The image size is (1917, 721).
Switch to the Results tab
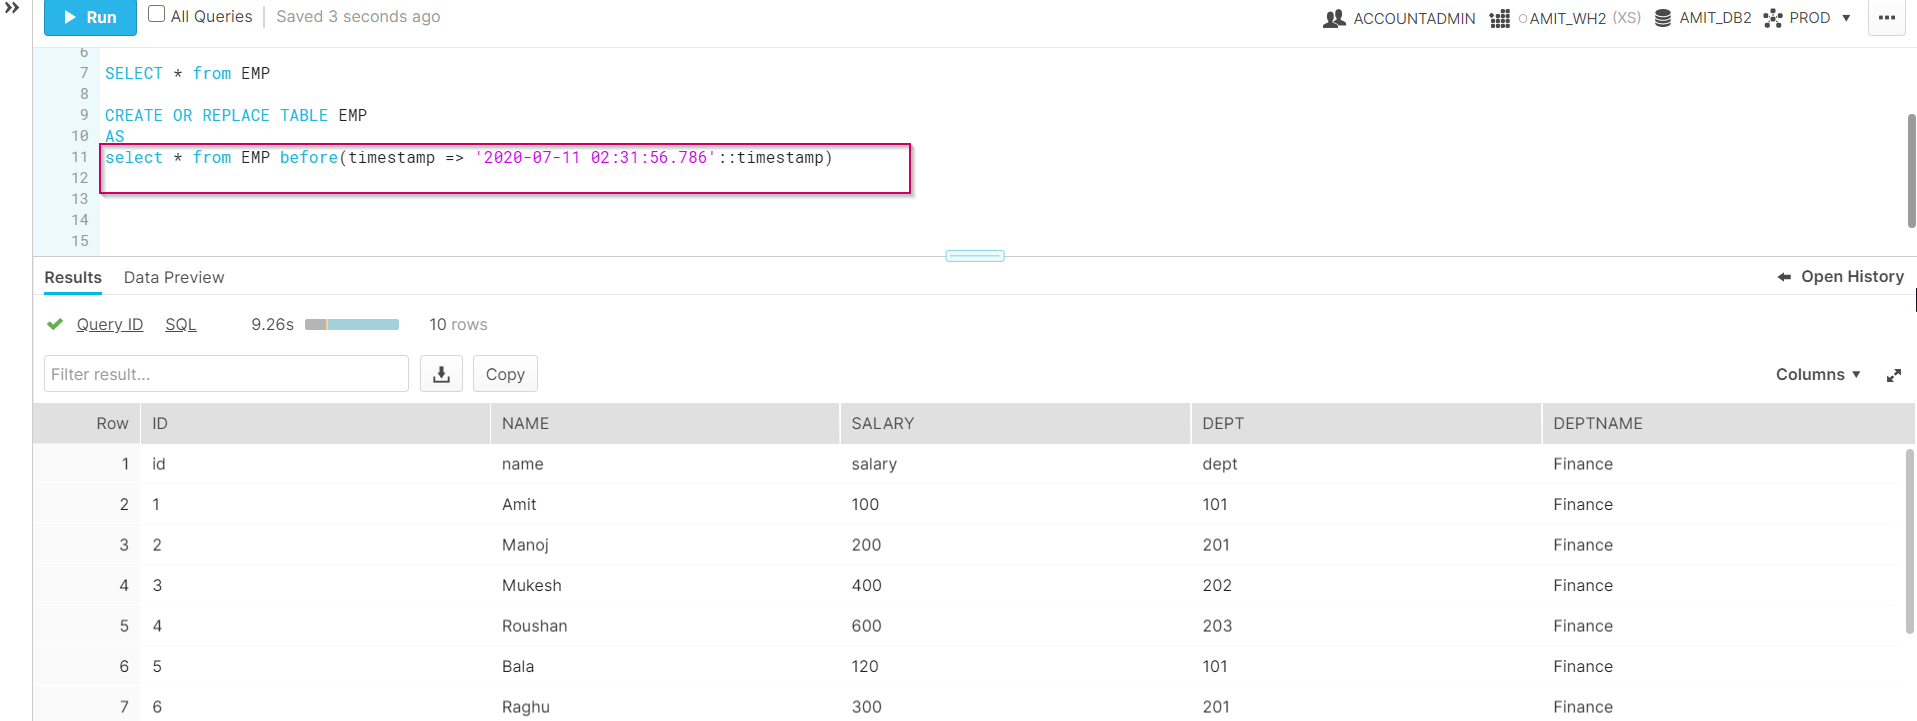click(73, 277)
